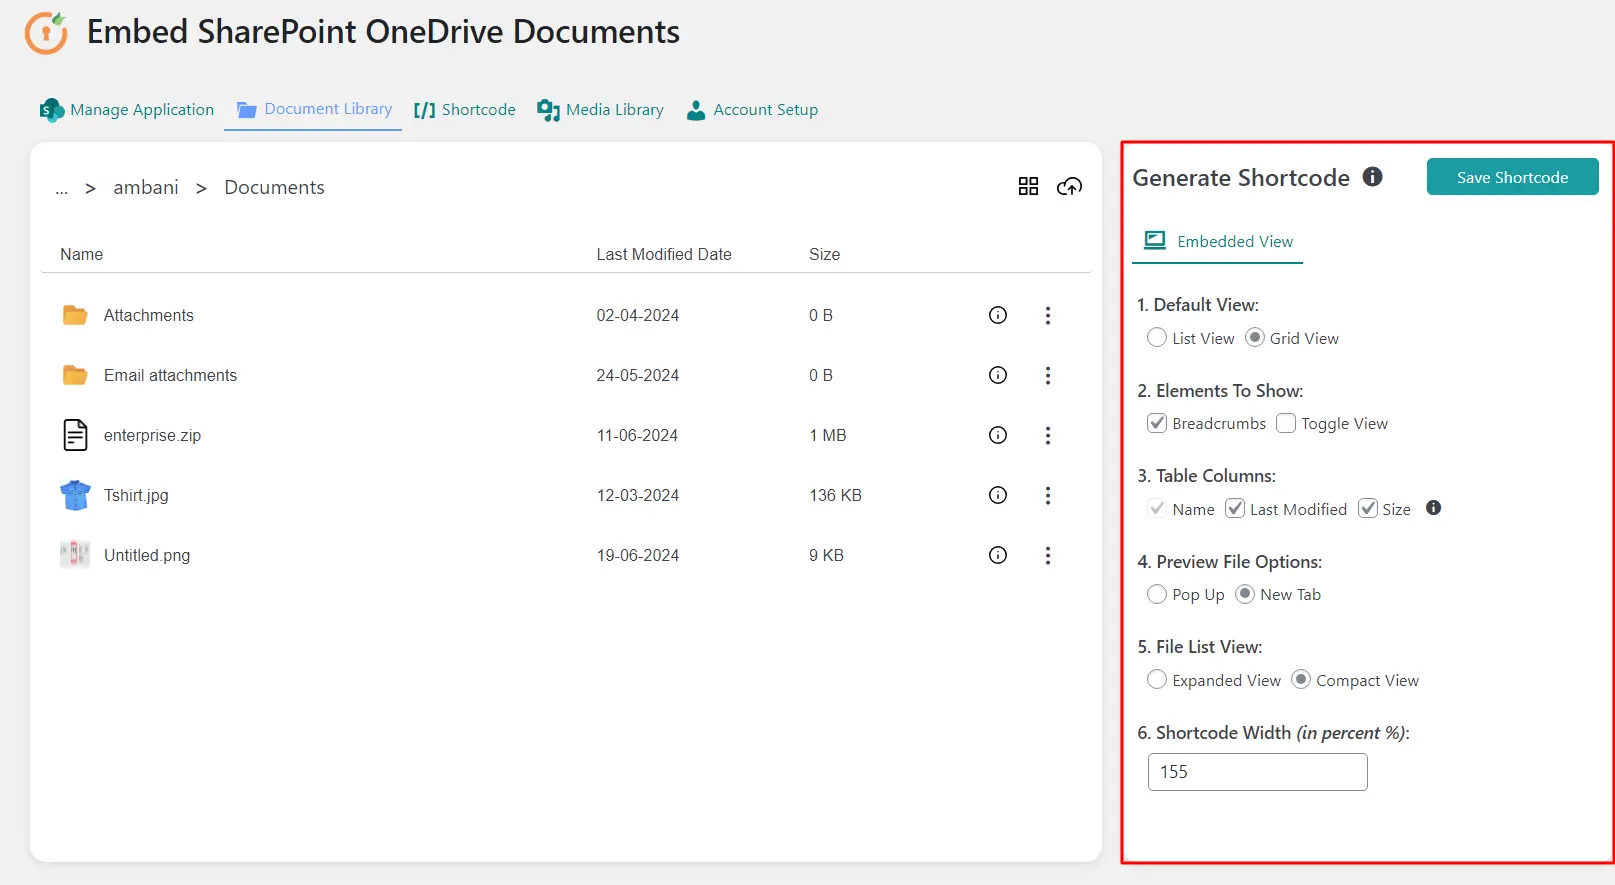Open Document Library tab
1615x885 pixels.
tap(314, 109)
